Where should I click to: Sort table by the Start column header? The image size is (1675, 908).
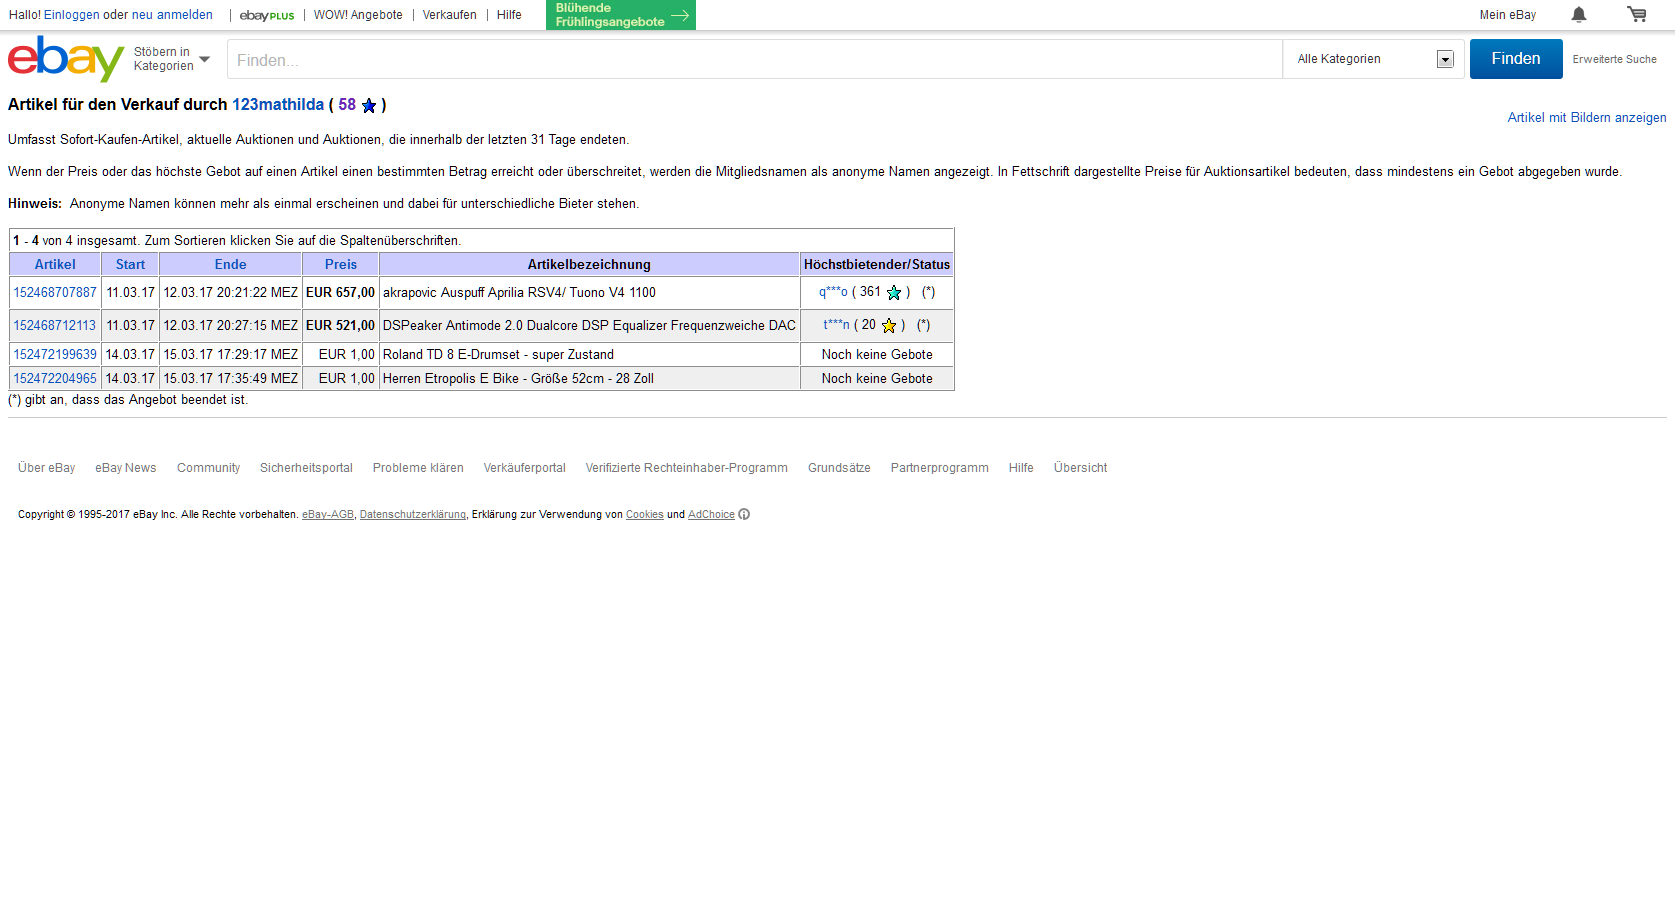tap(130, 265)
